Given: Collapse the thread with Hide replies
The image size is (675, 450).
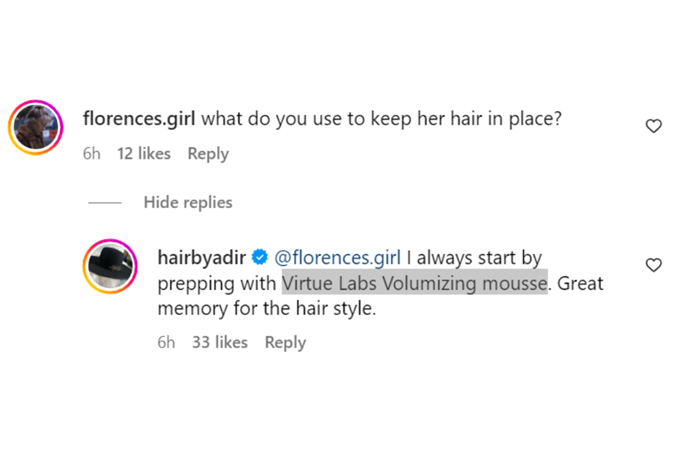Looking at the screenshot, I should (x=188, y=202).
